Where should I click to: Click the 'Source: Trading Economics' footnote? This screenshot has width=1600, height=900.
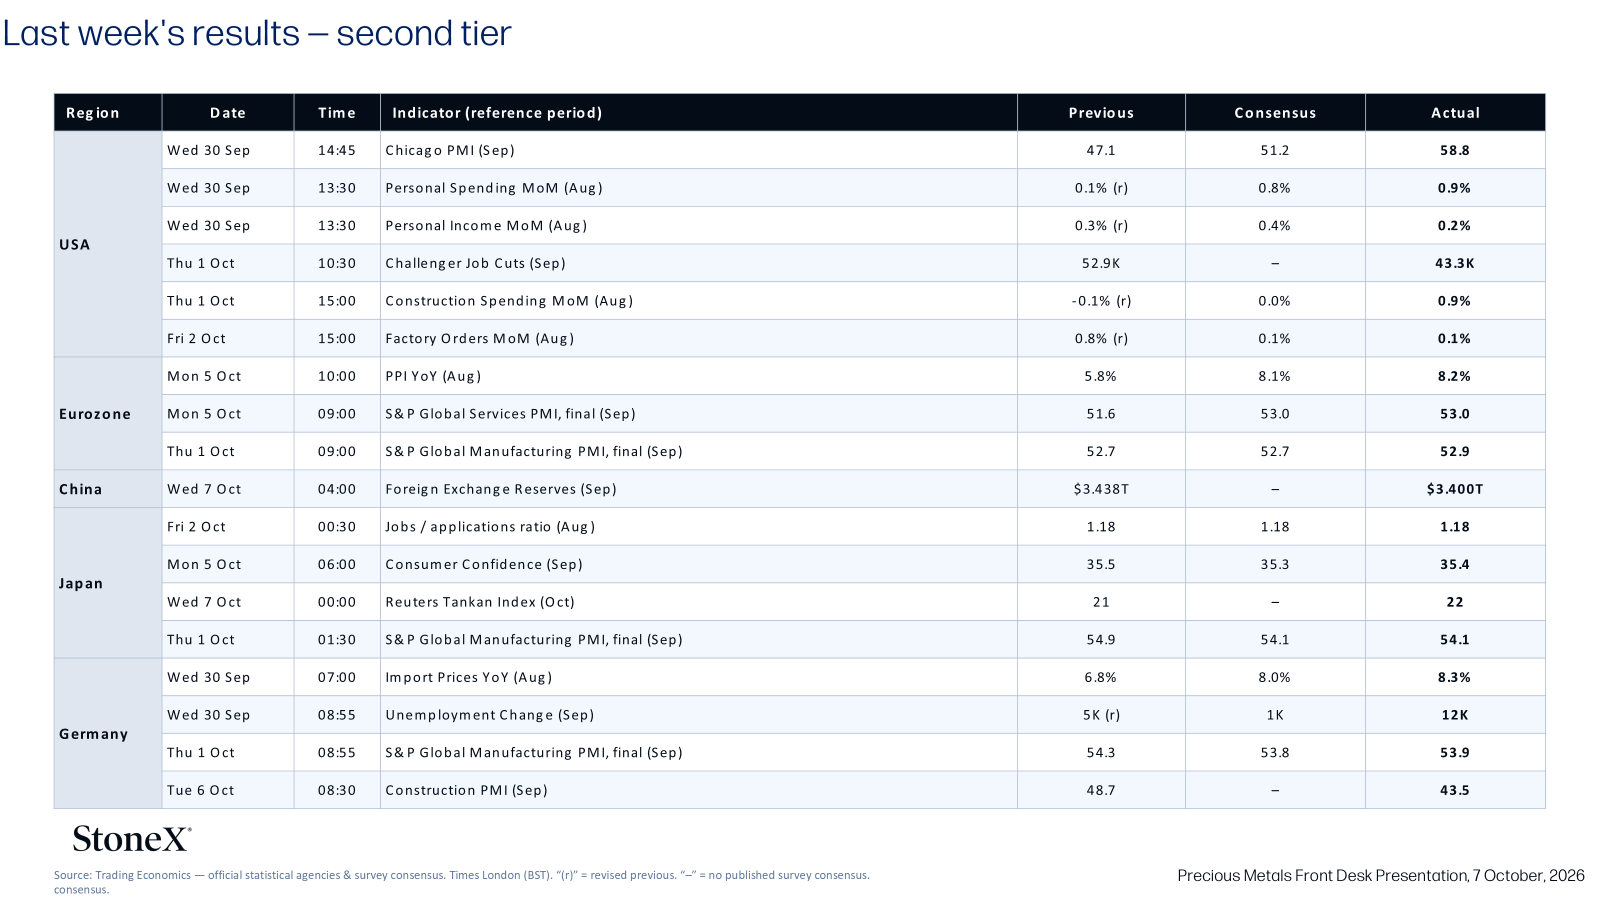coord(462,881)
